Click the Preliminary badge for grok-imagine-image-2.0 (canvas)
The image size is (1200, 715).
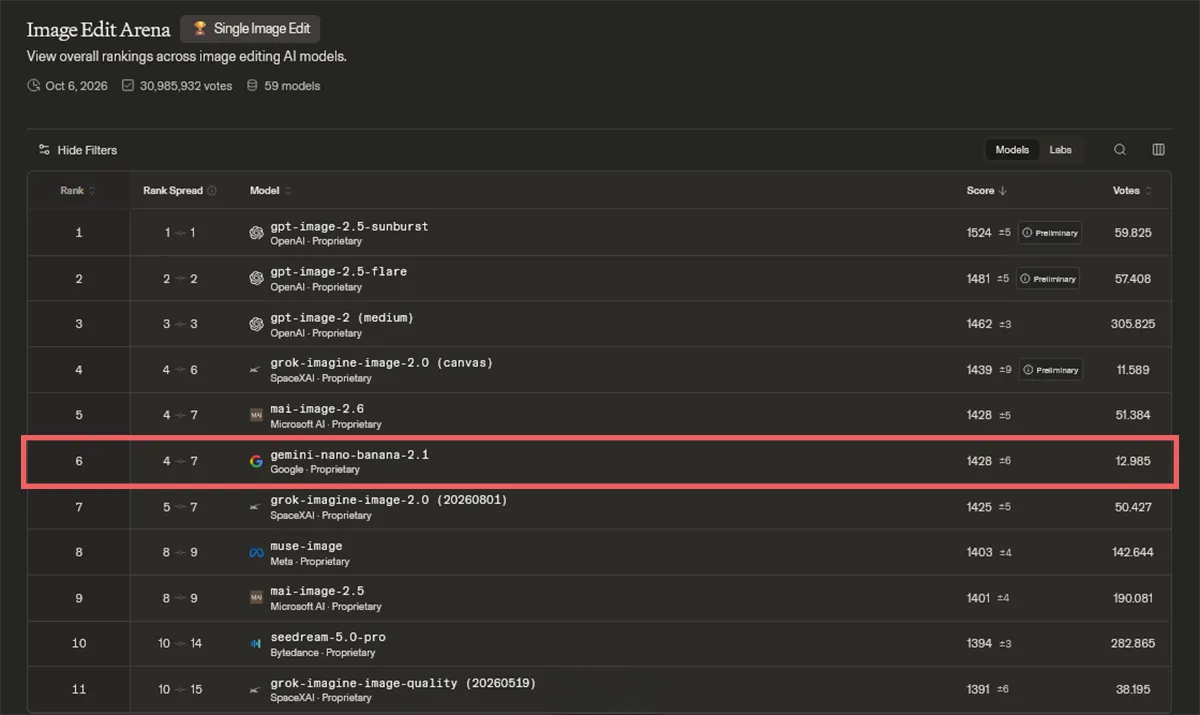(1050, 370)
